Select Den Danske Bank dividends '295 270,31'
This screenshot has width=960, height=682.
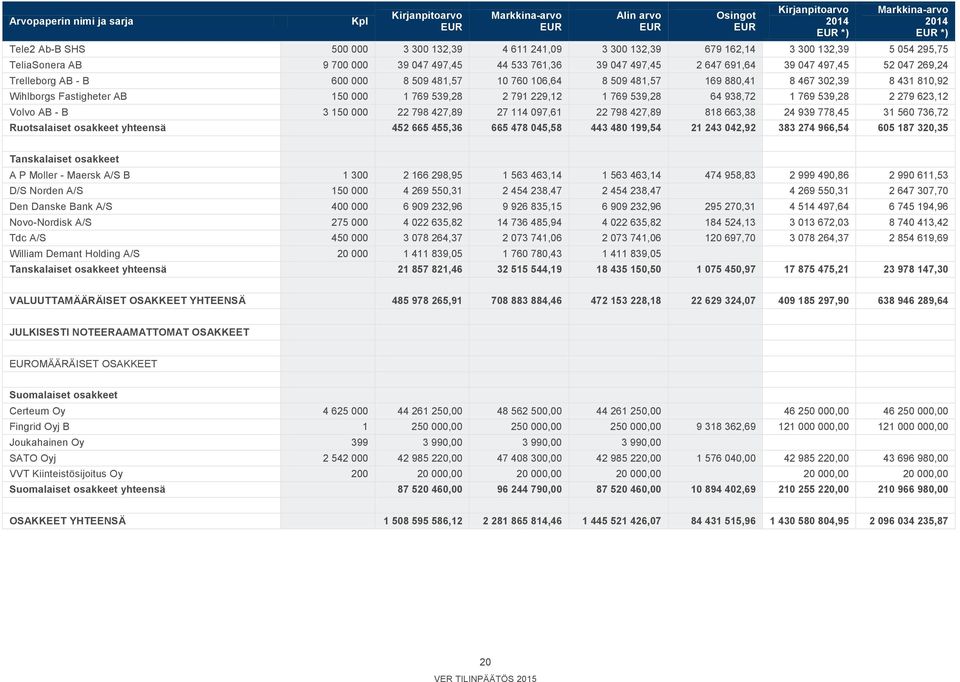[x=730, y=206]
